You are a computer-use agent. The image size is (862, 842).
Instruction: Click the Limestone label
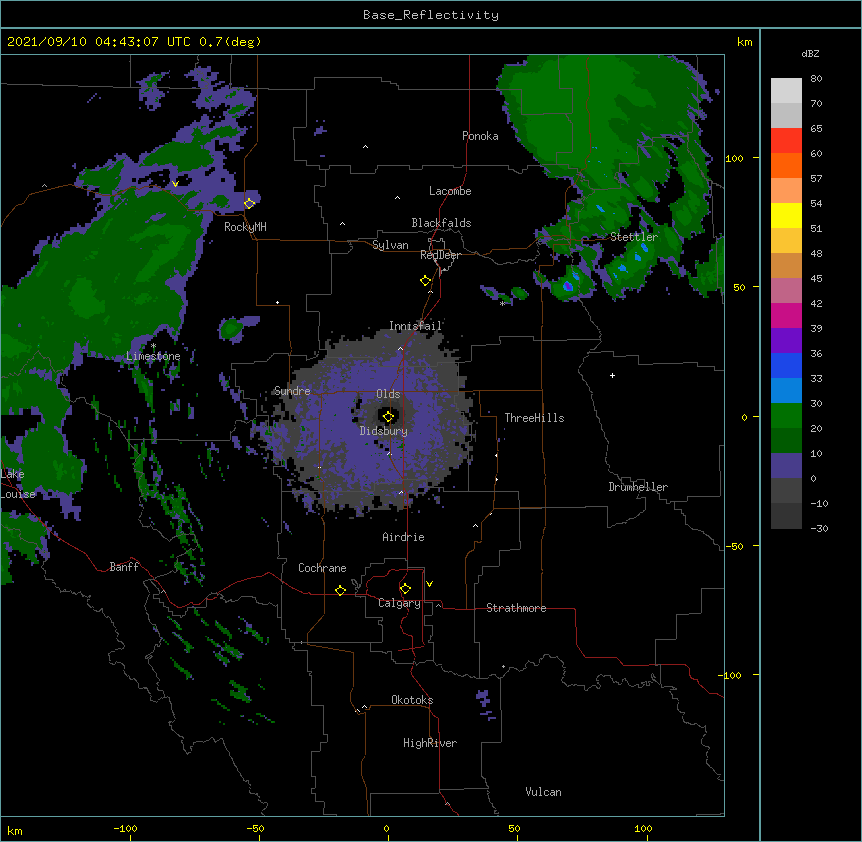153,356
